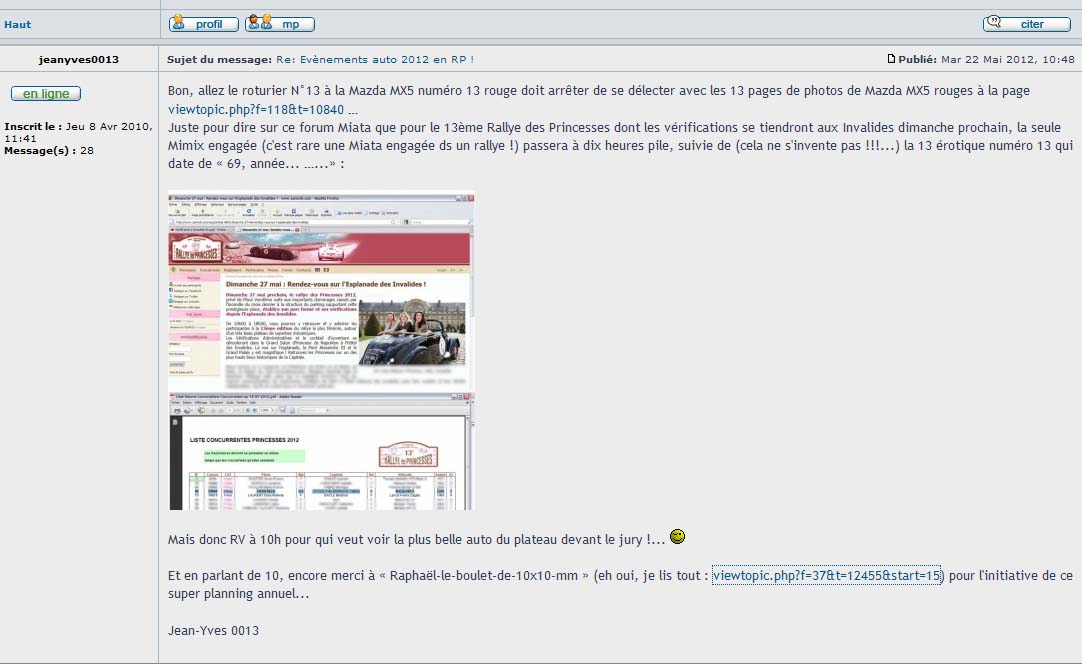This screenshot has height=664, width=1082.
Task: Click the 'en ligne' status button
Action: (x=46, y=93)
